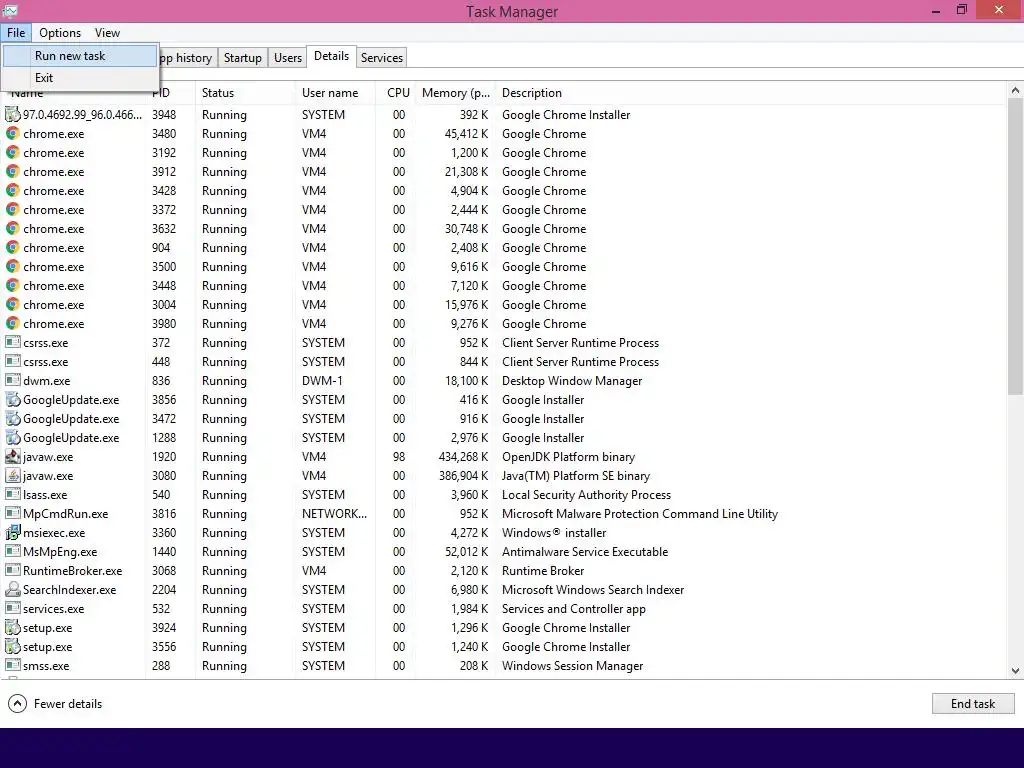The height and width of the screenshot is (768, 1024).
Task: Click the OpenJDK javaw.exe icon for PID 1920
Action: [12, 456]
